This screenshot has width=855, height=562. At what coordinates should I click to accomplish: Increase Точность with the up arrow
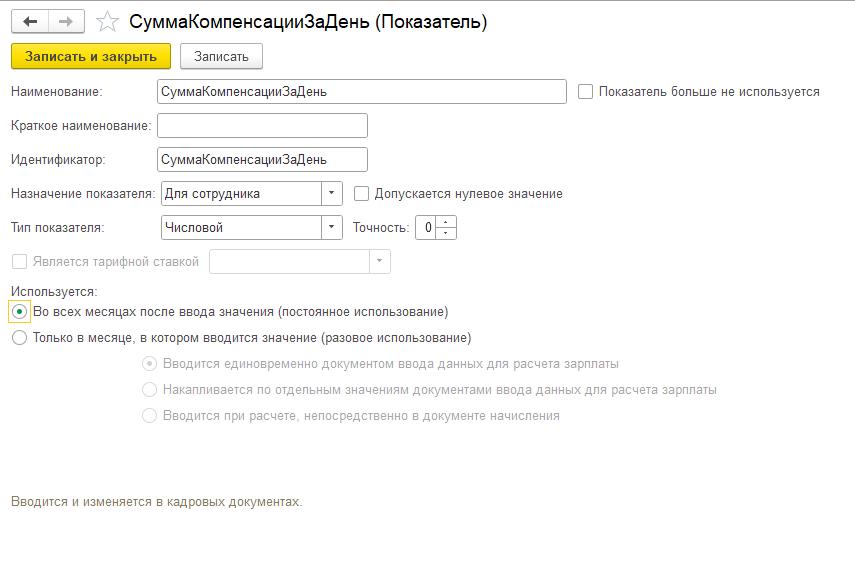pyautogui.click(x=446, y=223)
